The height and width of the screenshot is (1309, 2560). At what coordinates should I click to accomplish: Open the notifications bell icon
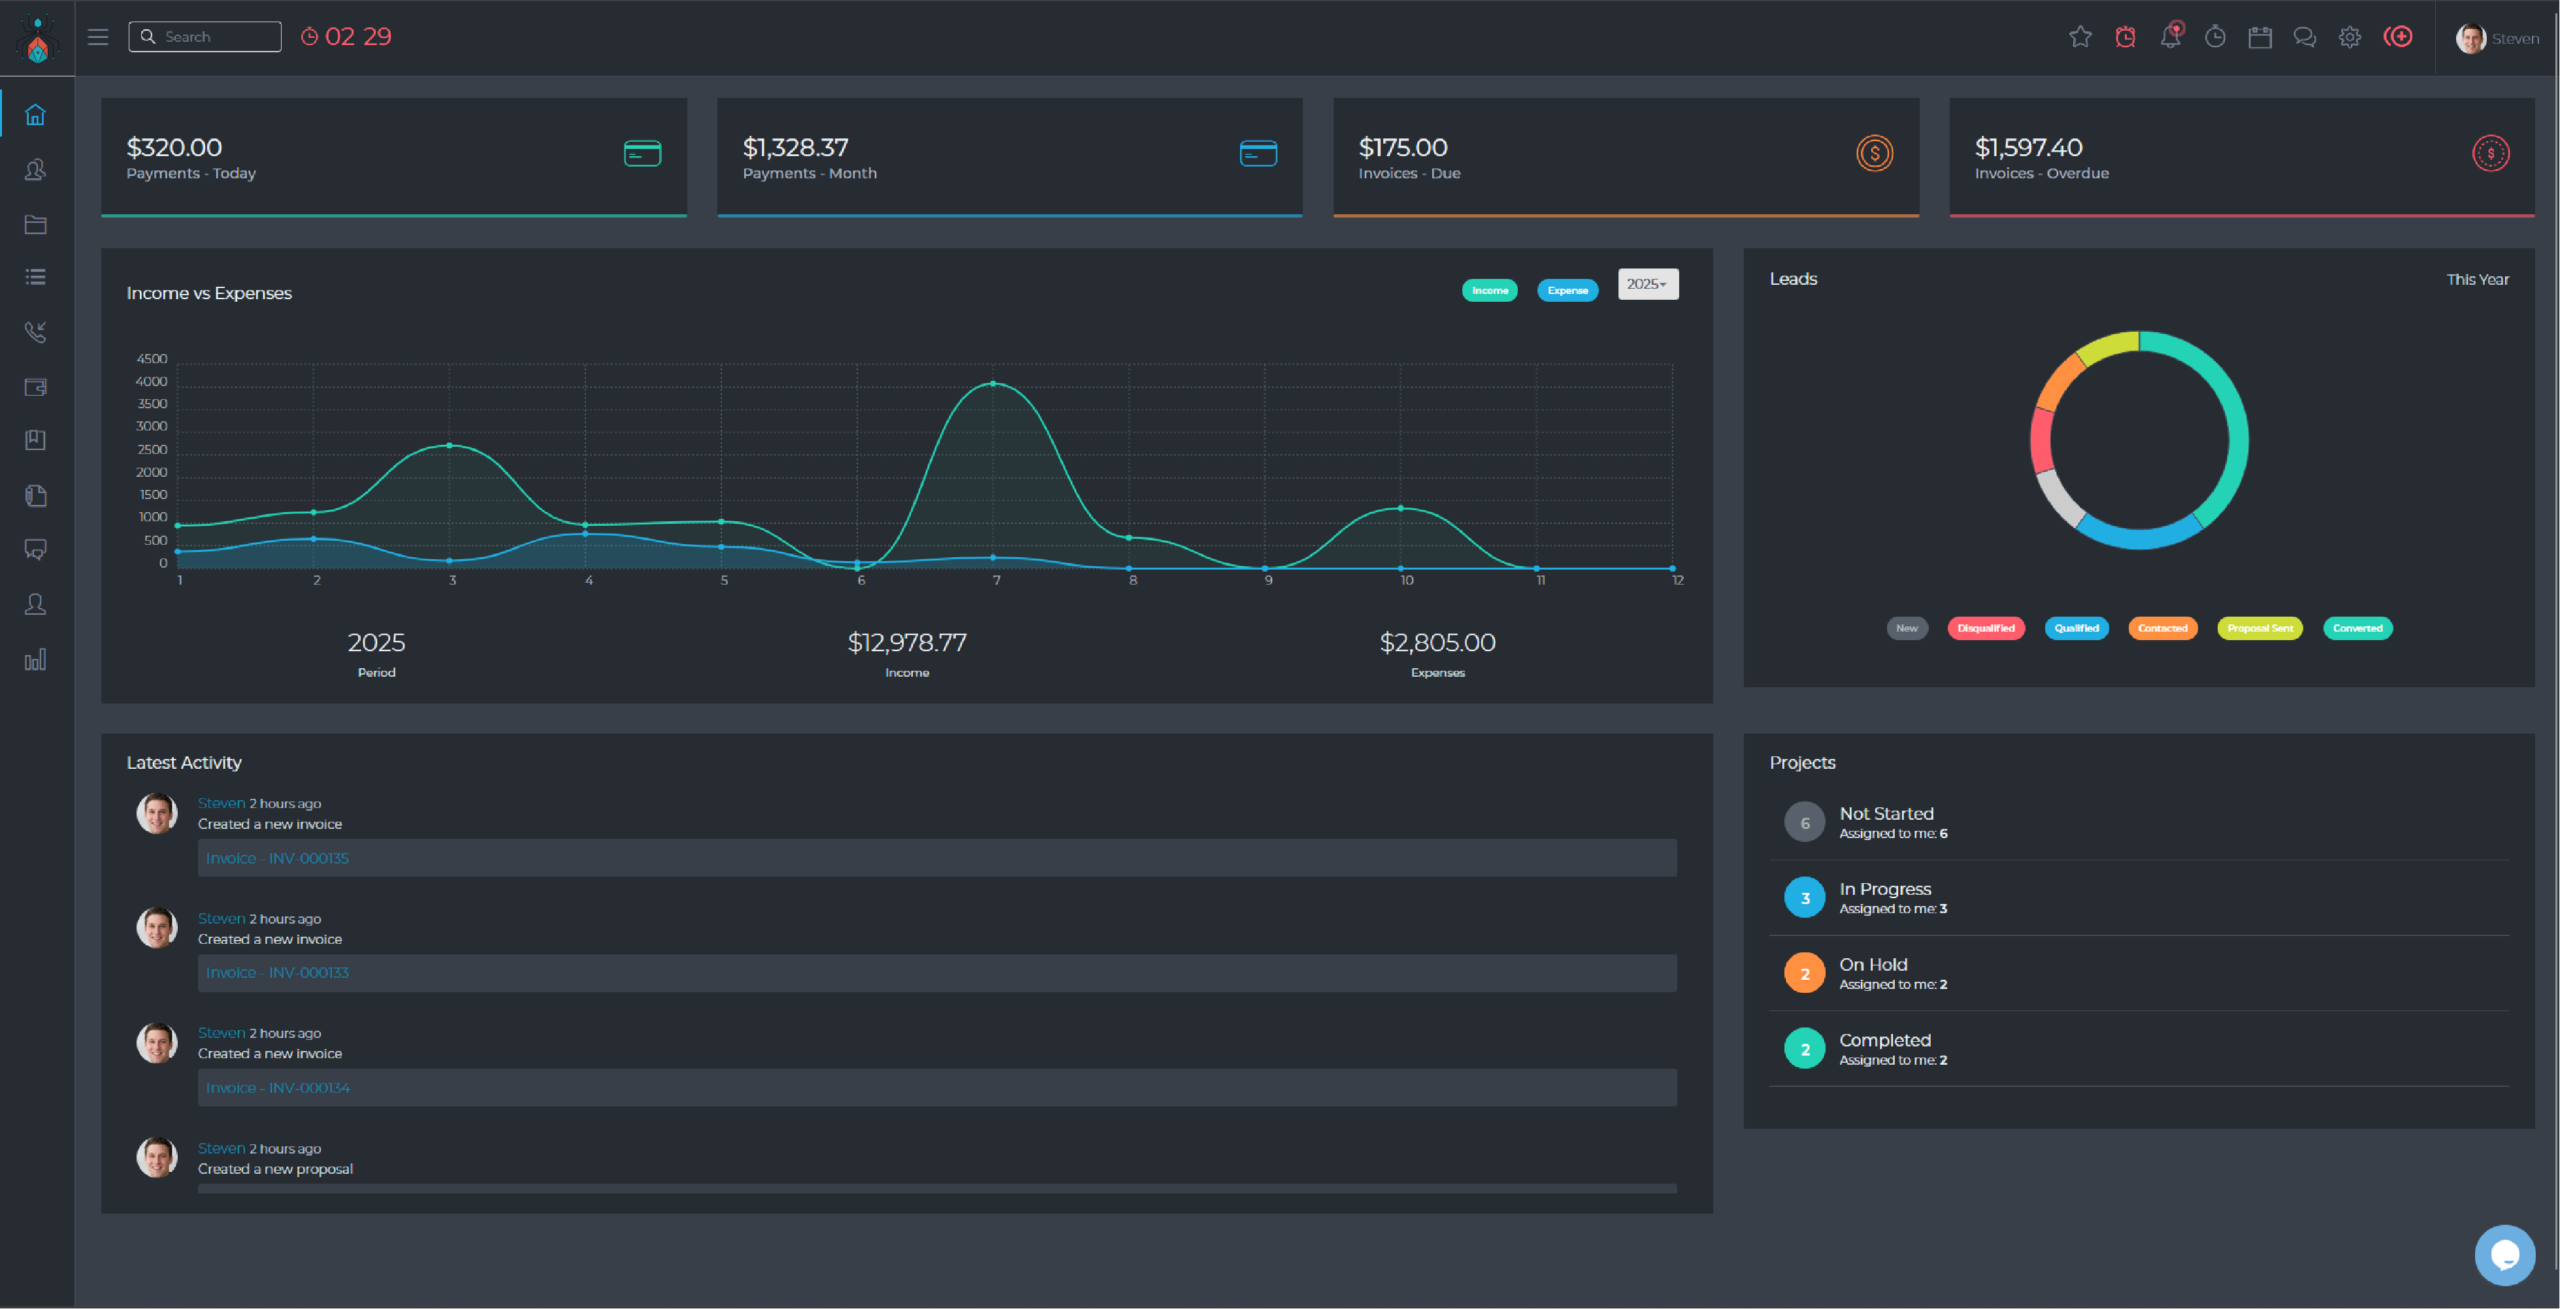(x=2171, y=36)
